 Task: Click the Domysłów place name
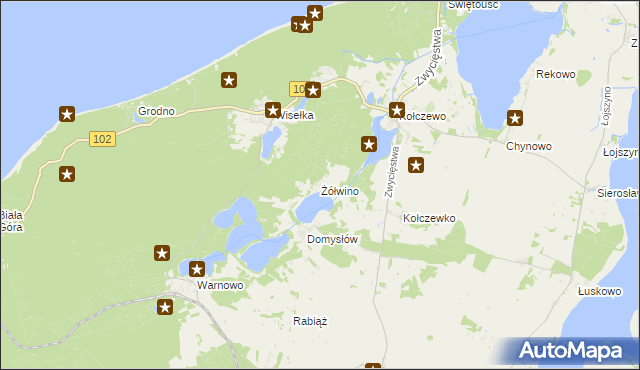[332, 239]
